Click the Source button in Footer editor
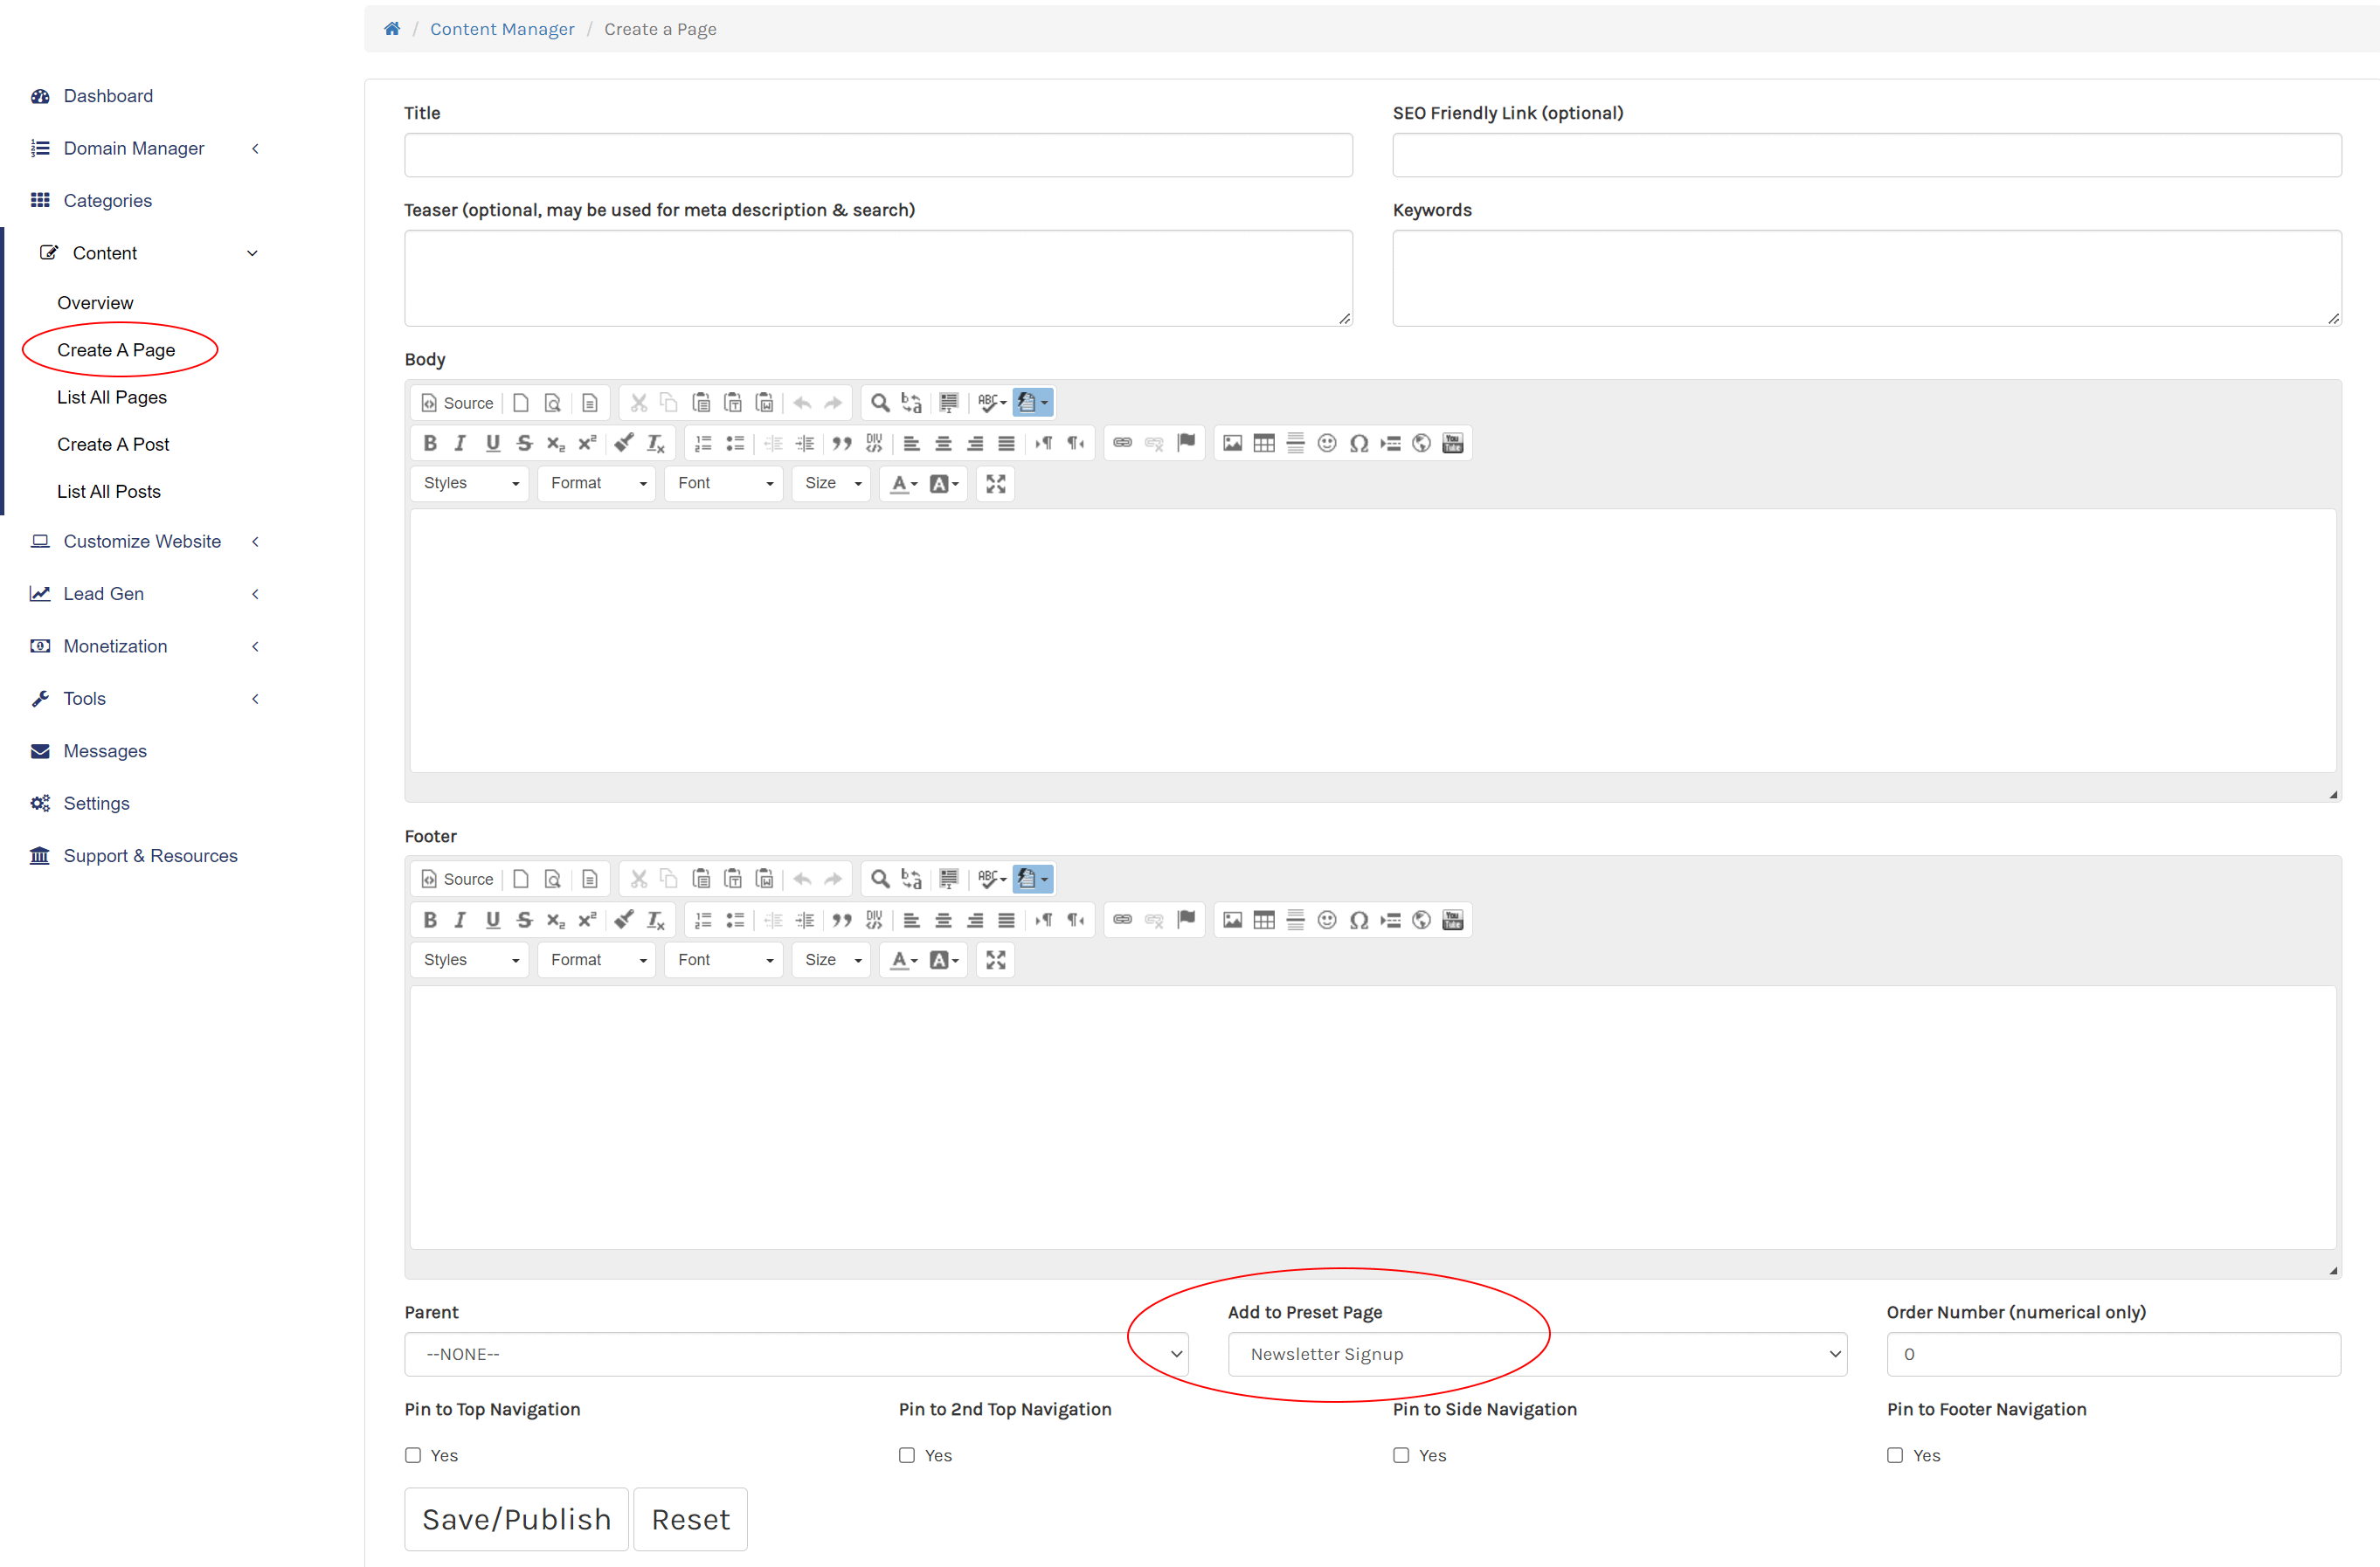The height and width of the screenshot is (1567, 2380). tap(457, 879)
